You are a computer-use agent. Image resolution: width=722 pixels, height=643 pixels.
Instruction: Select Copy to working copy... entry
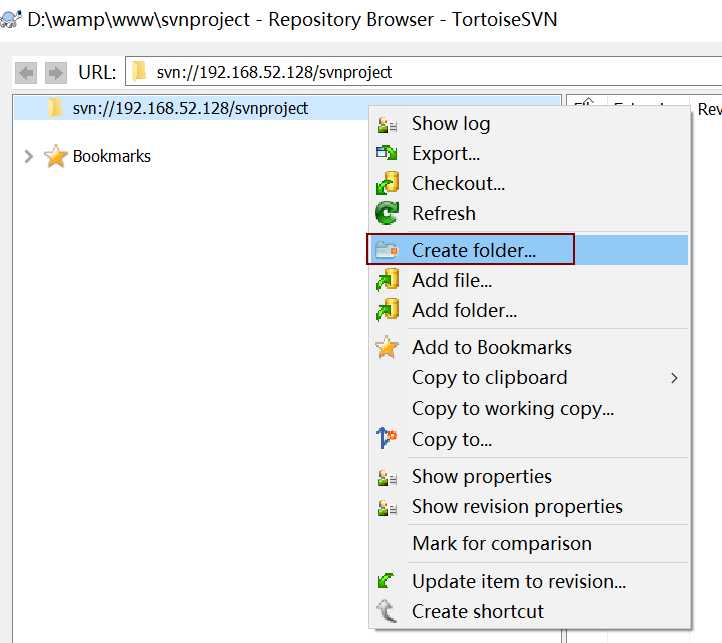pos(529,409)
